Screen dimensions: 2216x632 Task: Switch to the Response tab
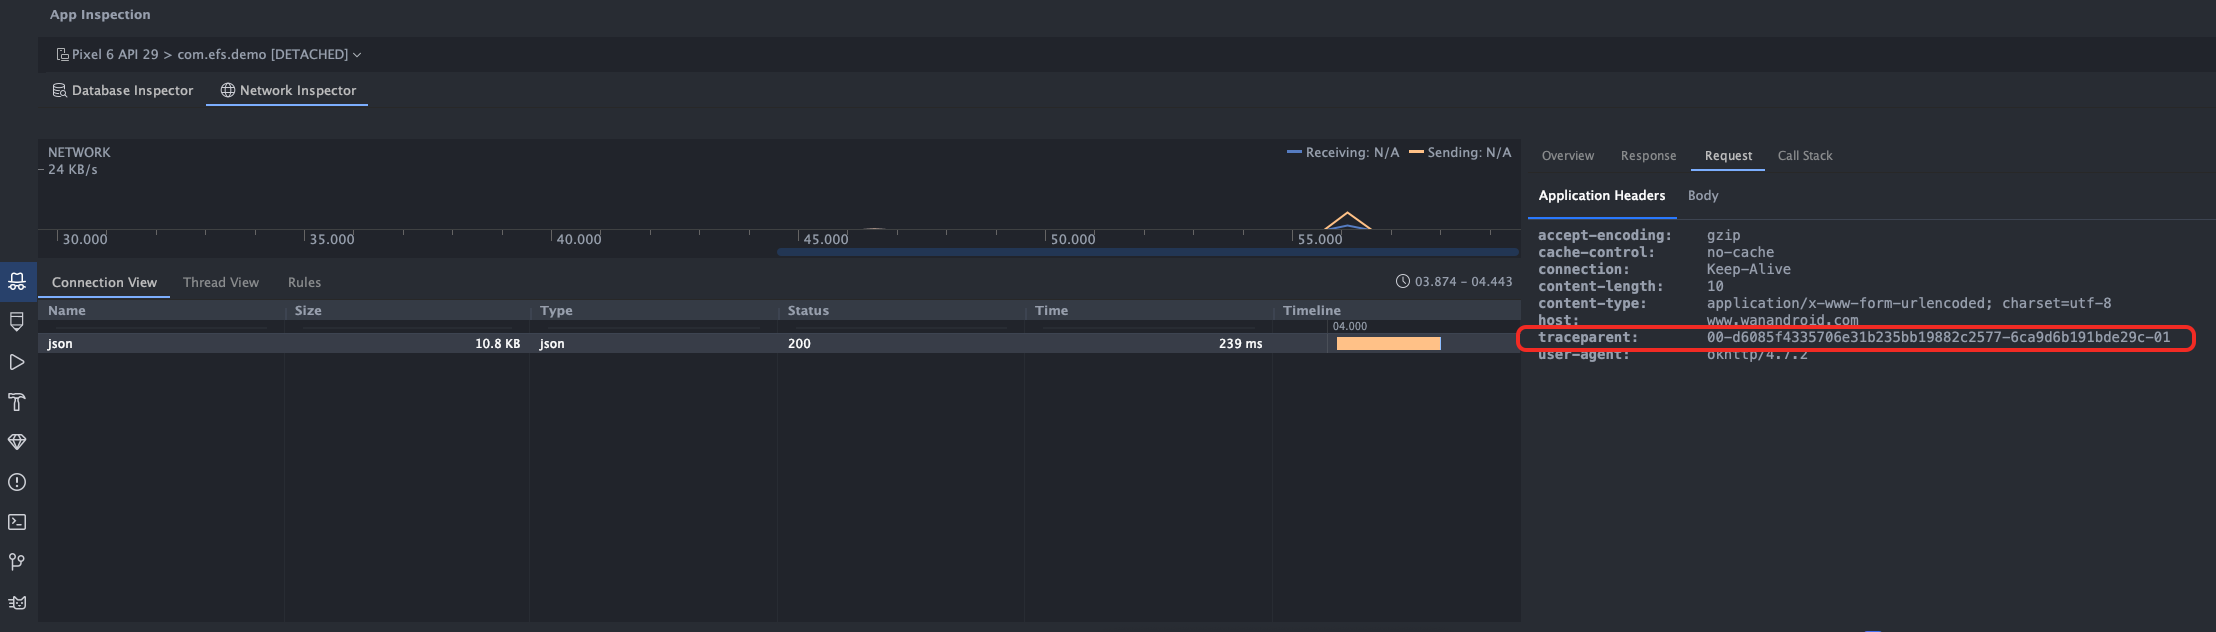coord(1648,155)
